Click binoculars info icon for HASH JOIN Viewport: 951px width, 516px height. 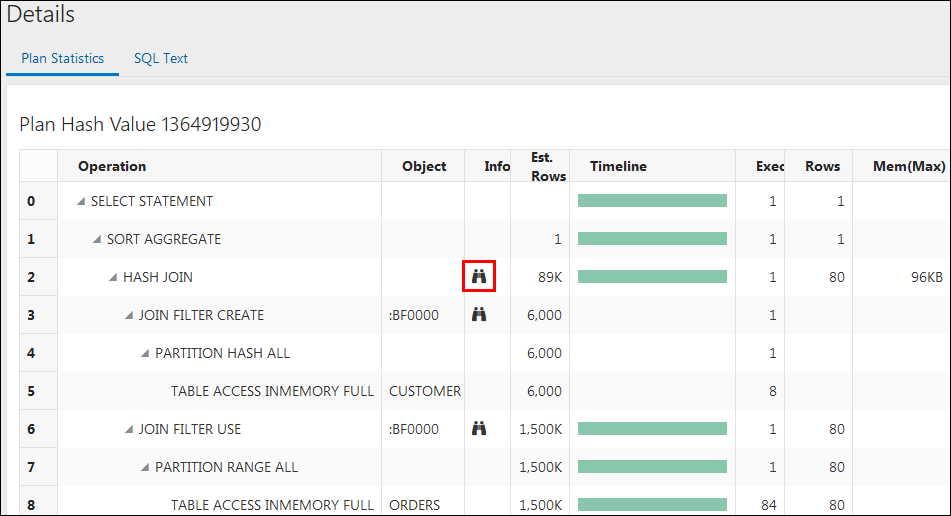[x=479, y=276]
